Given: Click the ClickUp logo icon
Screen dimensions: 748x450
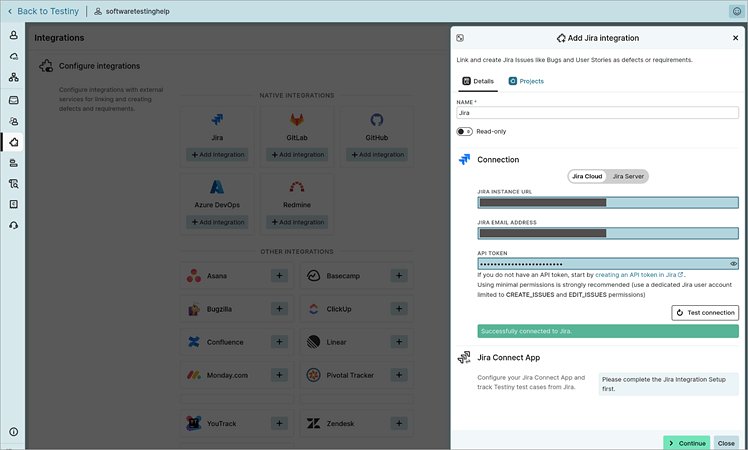Looking at the screenshot, I should [x=313, y=309].
